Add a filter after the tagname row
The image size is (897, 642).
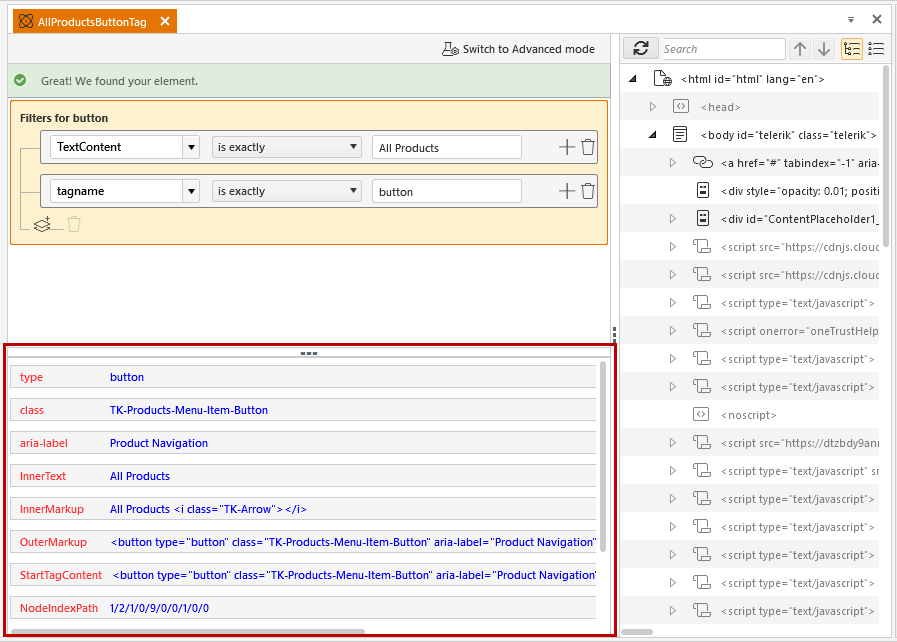point(566,191)
